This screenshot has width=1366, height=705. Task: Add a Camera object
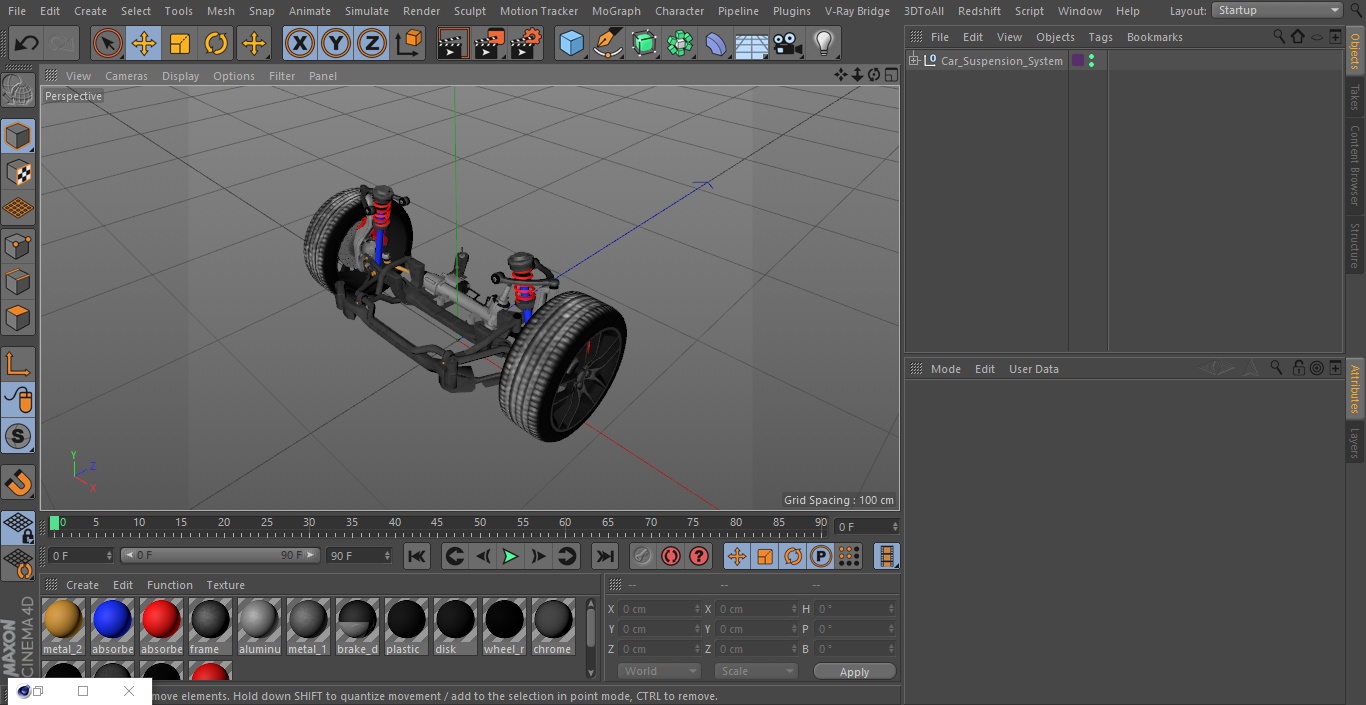point(788,43)
